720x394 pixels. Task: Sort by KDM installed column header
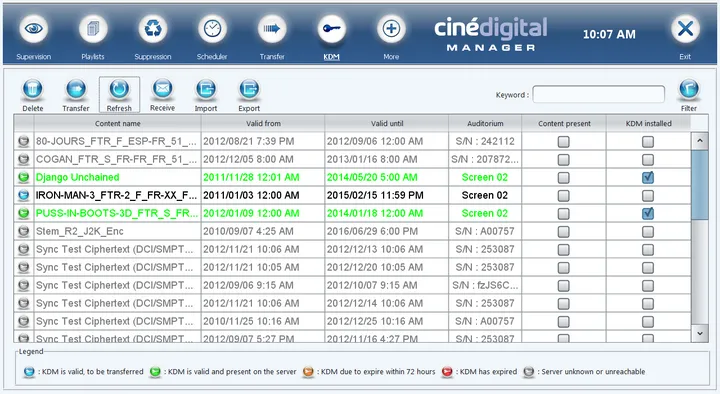tap(648, 123)
